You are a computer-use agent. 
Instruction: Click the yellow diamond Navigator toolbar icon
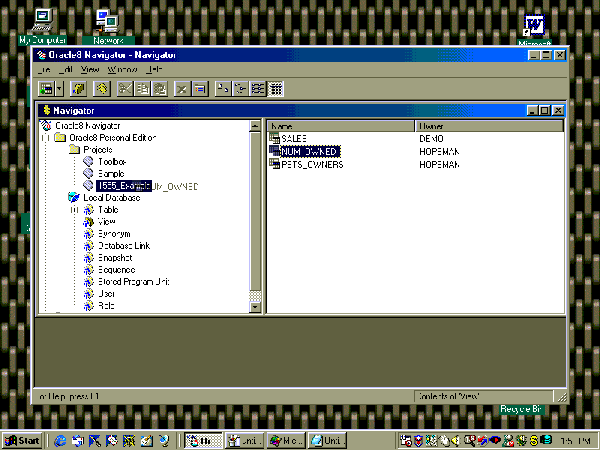point(102,89)
